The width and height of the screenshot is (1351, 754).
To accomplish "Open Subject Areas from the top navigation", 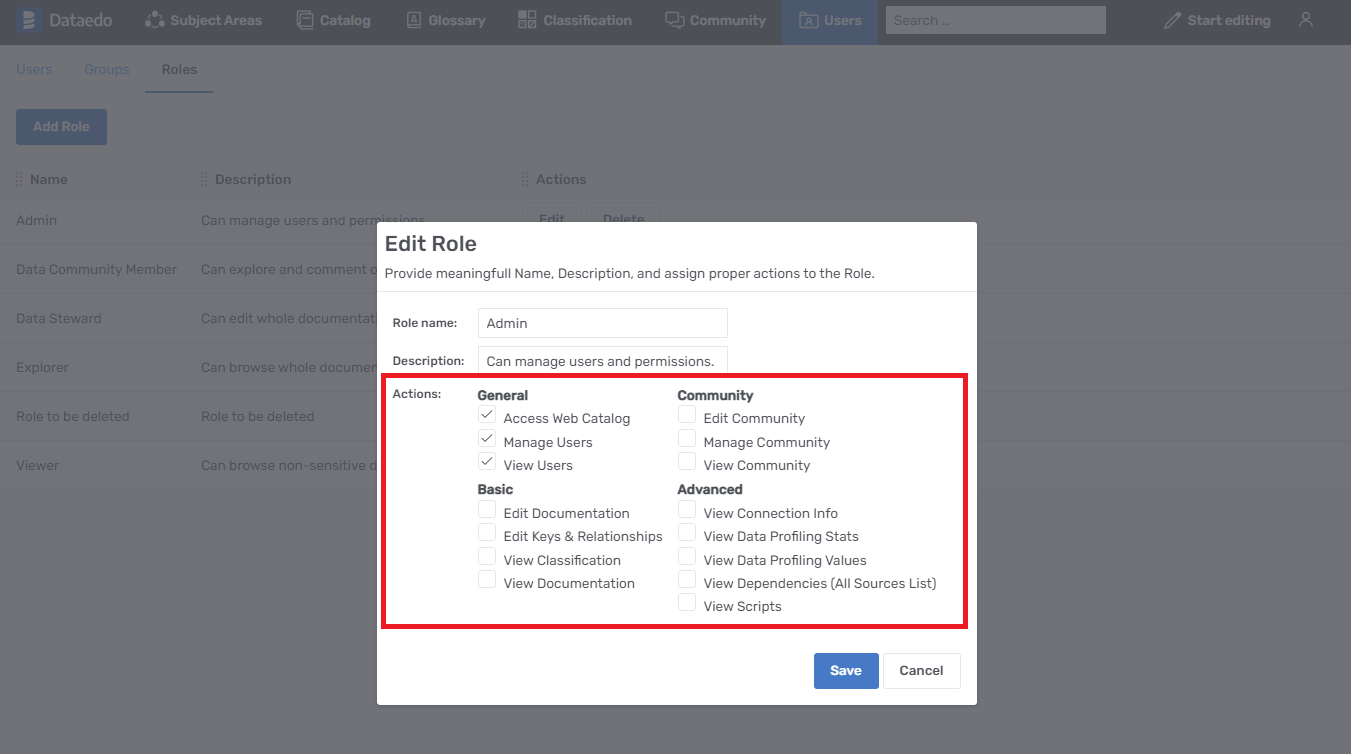I will 203,20.
